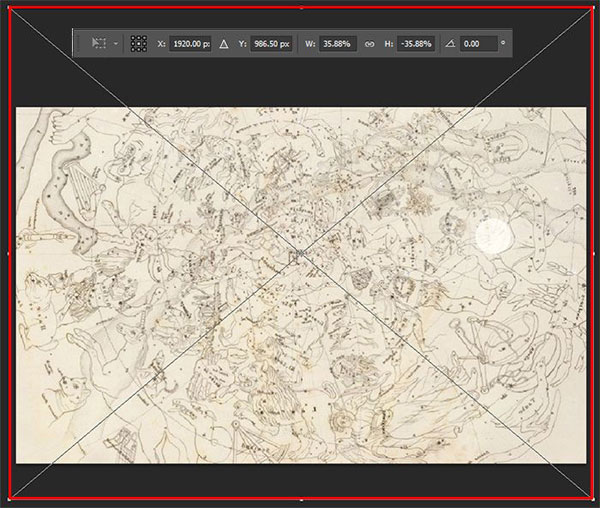
Task: Click the Free Transform tool icon
Action: [x=99, y=43]
